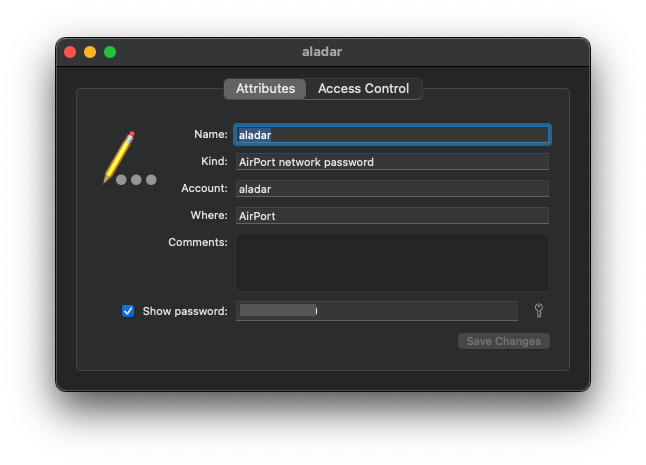The height and width of the screenshot is (465, 646).
Task: Zoom the window with the green button
Action: point(110,52)
